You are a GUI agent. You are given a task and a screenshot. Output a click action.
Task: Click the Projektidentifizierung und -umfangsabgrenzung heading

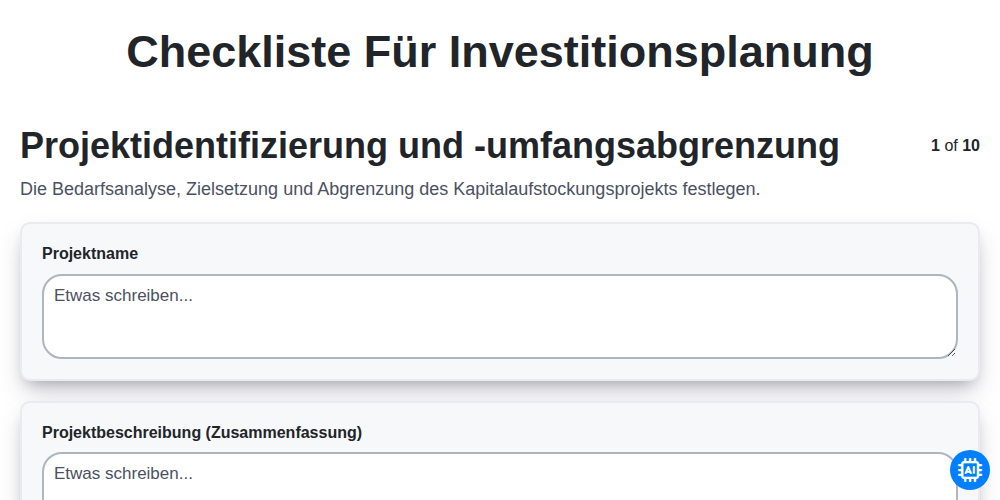430,145
